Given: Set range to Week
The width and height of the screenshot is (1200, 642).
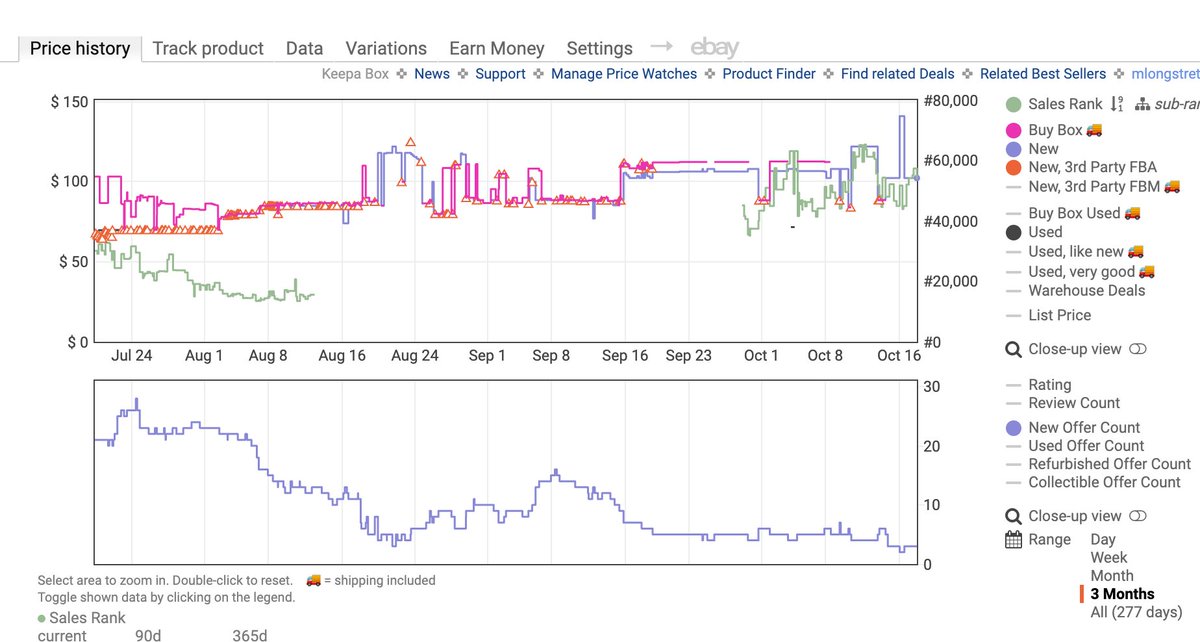Looking at the screenshot, I should pyautogui.click(x=1109, y=557).
